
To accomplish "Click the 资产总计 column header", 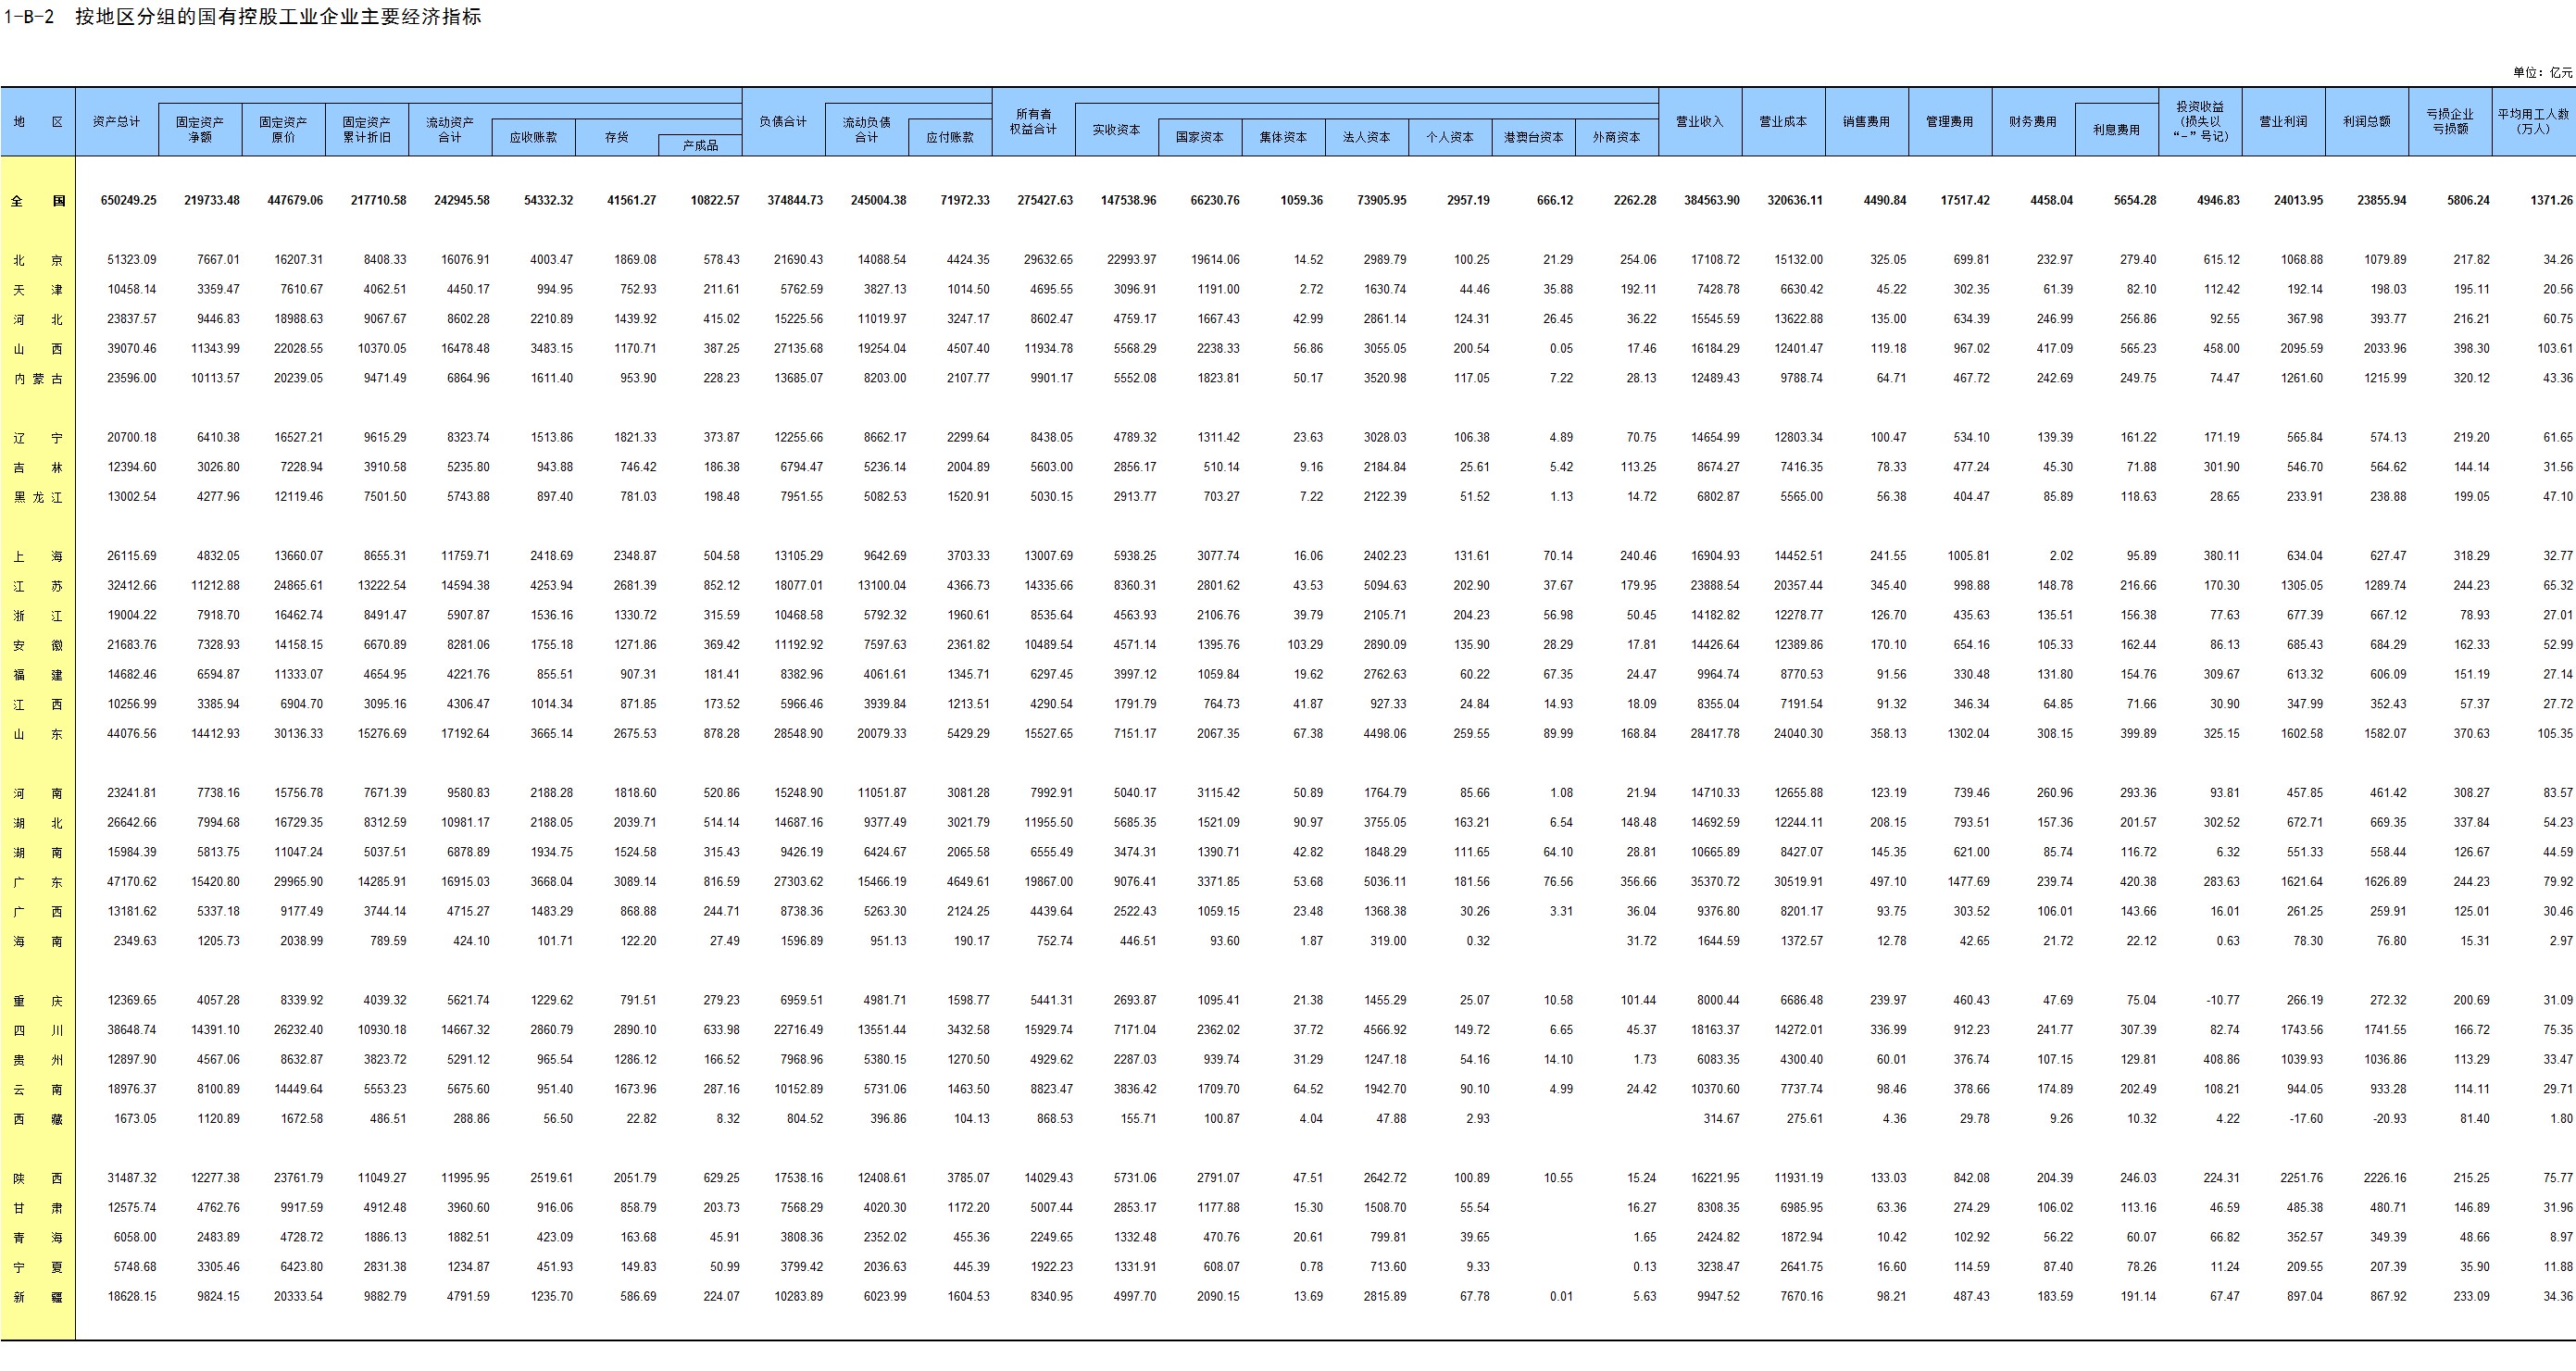I will click(x=116, y=121).
